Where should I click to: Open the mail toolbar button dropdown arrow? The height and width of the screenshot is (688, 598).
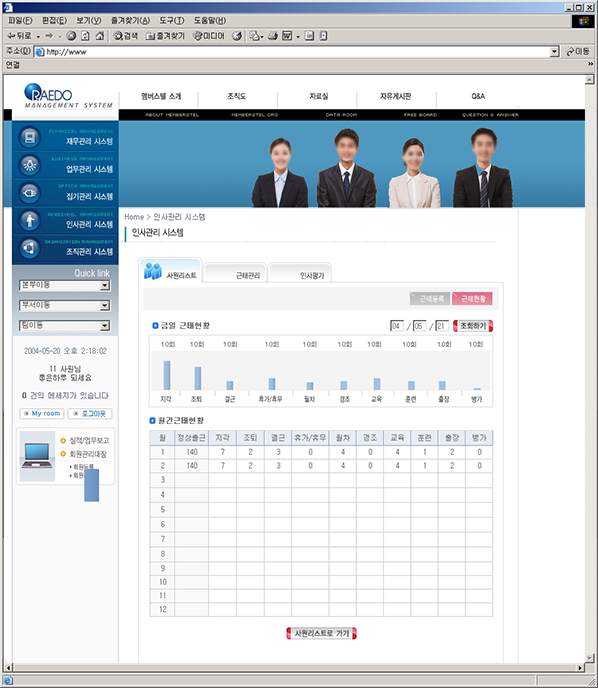point(262,37)
